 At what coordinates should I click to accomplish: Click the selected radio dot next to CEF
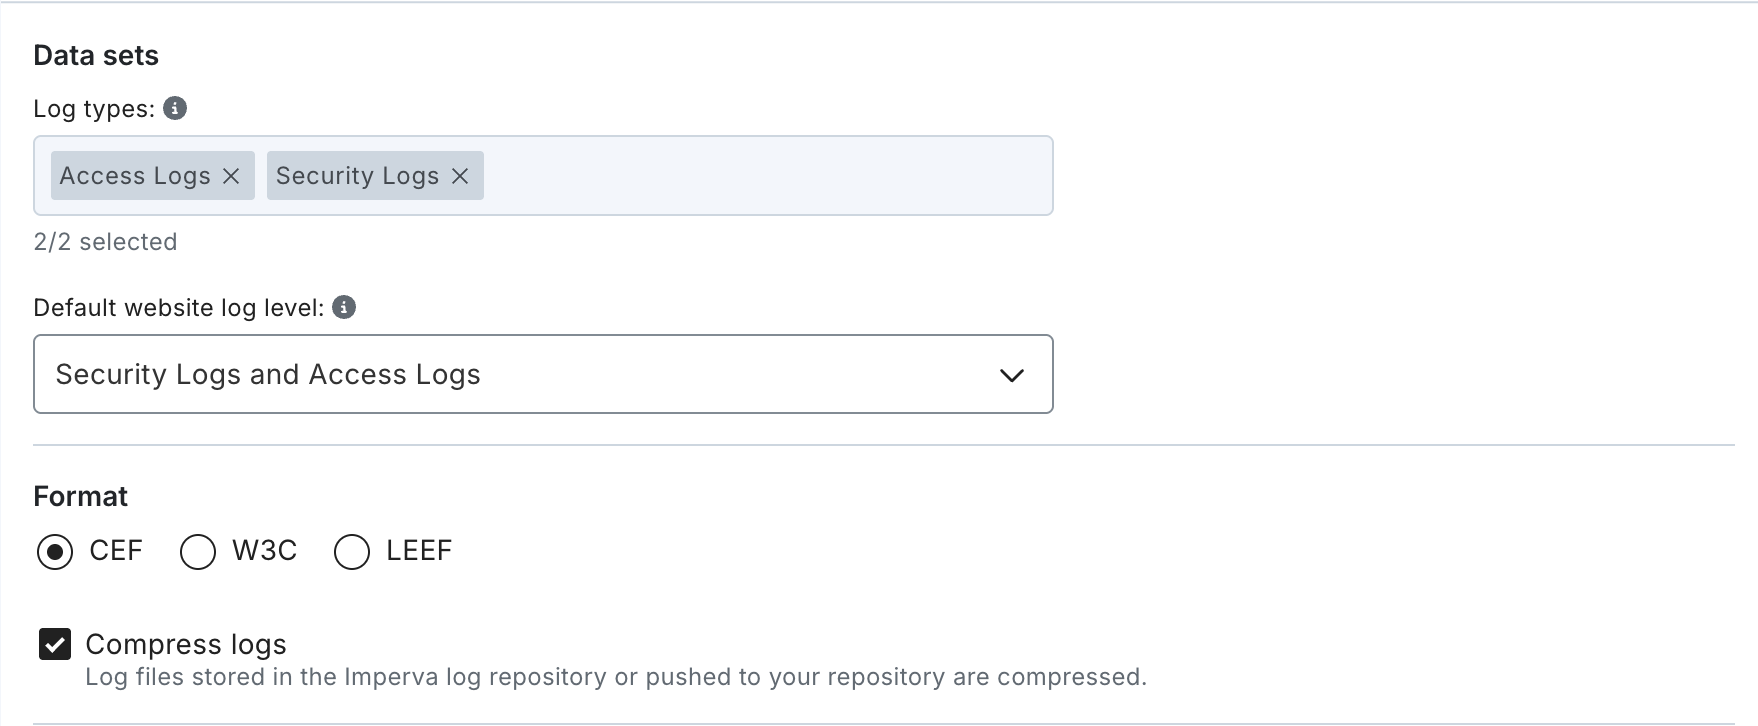[56, 551]
